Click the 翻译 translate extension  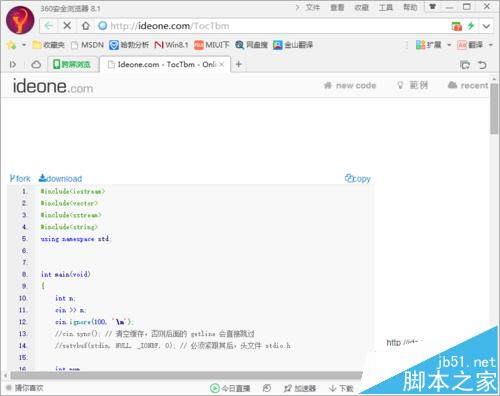pos(470,45)
